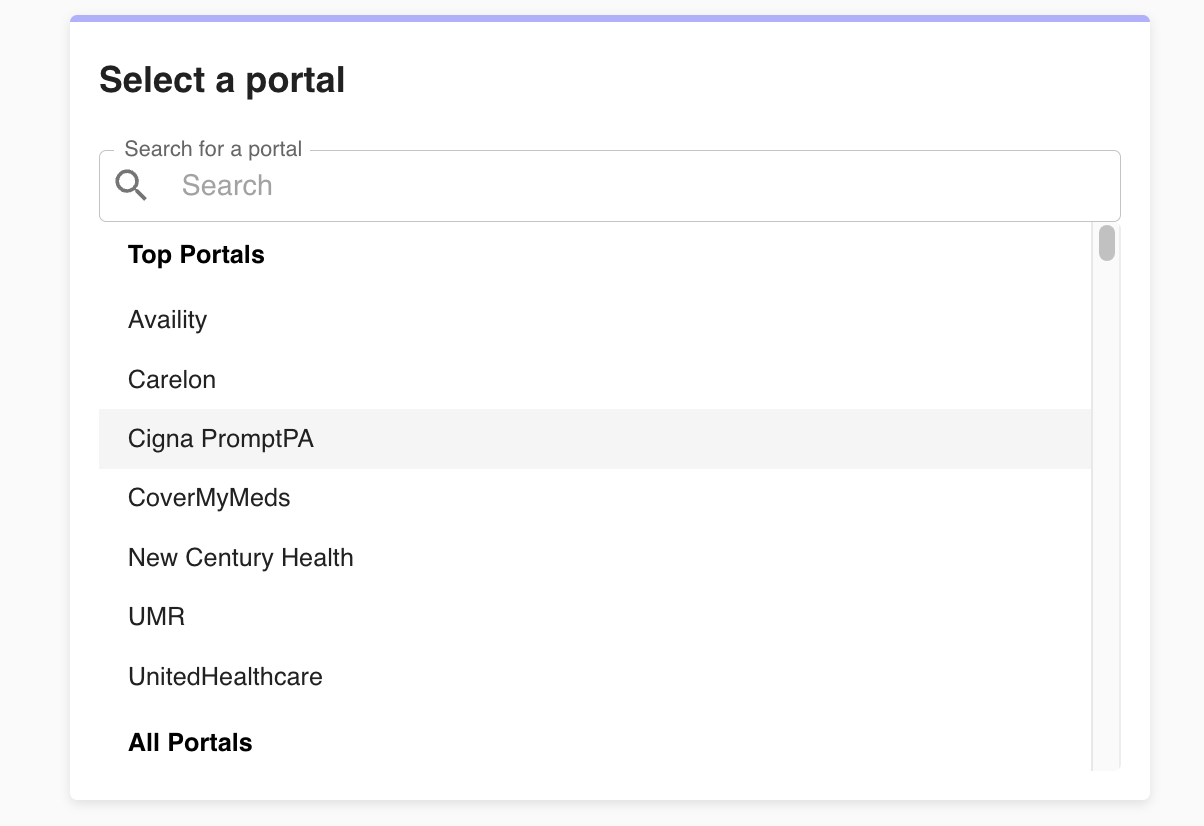Screen dimensions: 1204x826
Task: Click the 'Select a portal' heading
Action: pyautogui.click(x=222, y=80)
